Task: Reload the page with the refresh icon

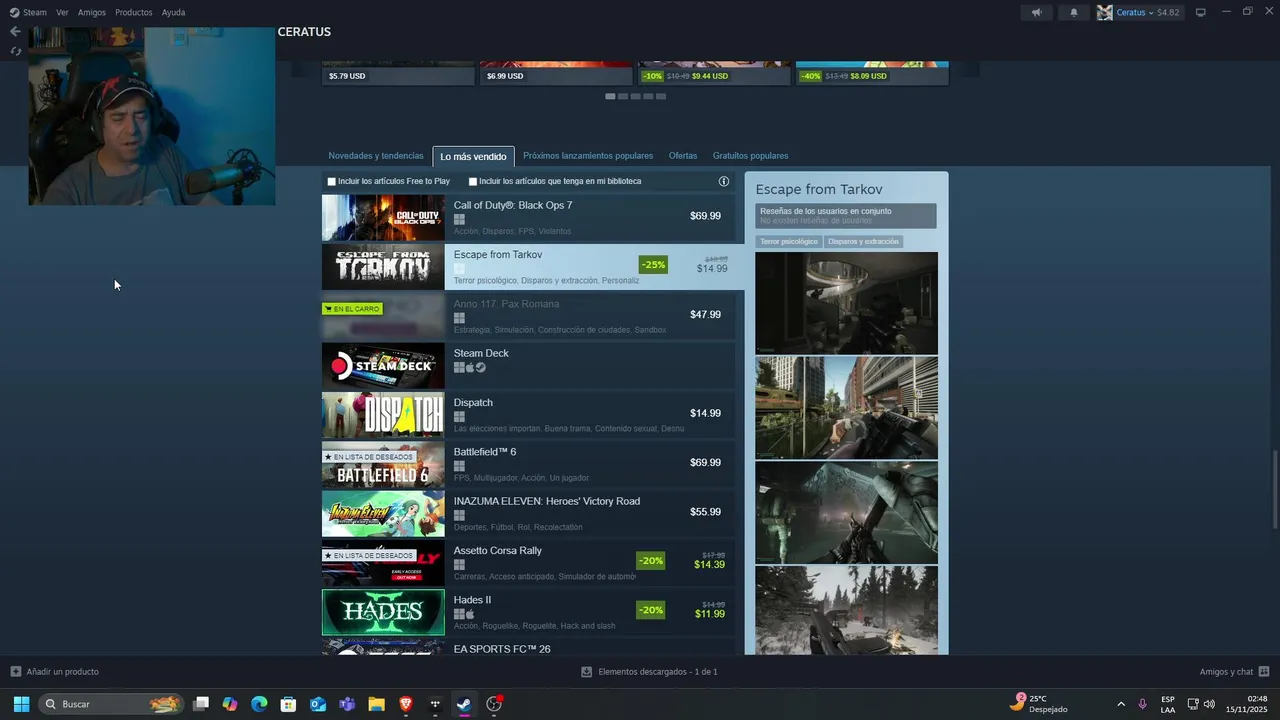Action: point(15,51)
